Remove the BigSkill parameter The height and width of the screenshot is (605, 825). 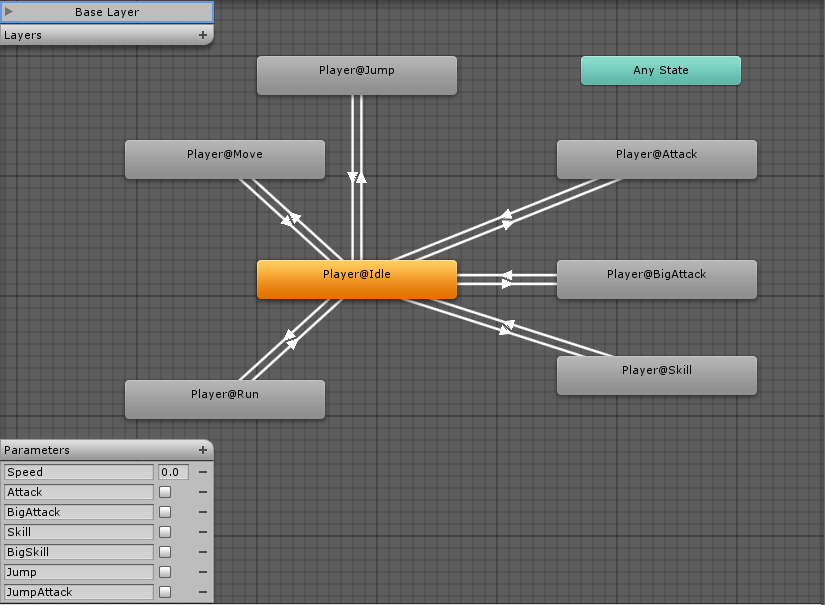pyautogui.click(x=203, y=552)
